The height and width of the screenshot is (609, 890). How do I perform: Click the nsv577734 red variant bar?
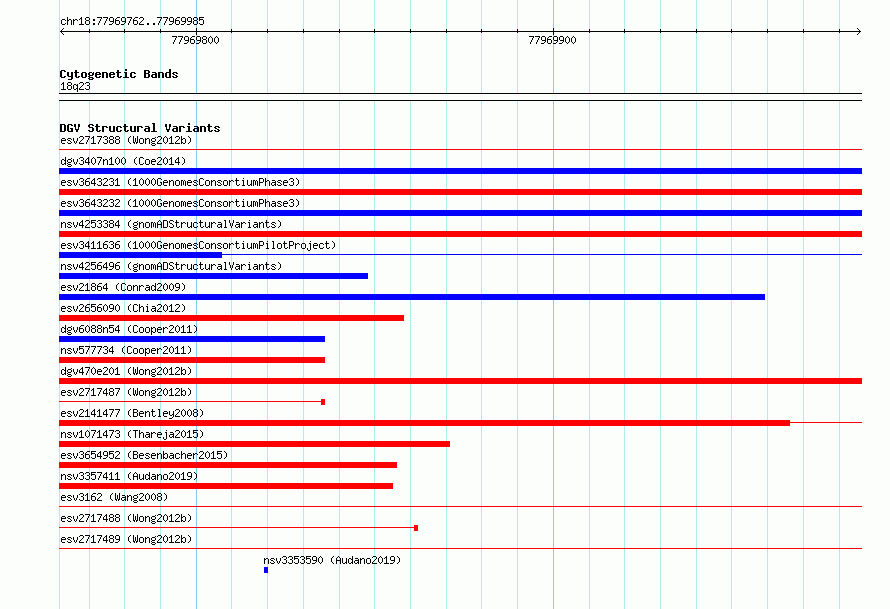pyautogui.click(x=192, y=360)
